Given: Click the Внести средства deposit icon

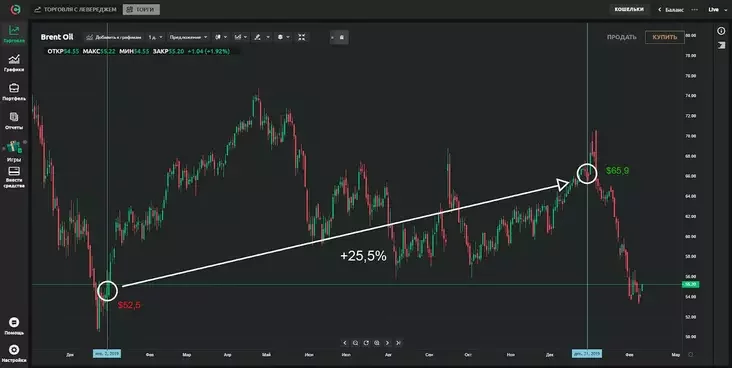Looking at the screenshot, I should (x=14, y=177).
